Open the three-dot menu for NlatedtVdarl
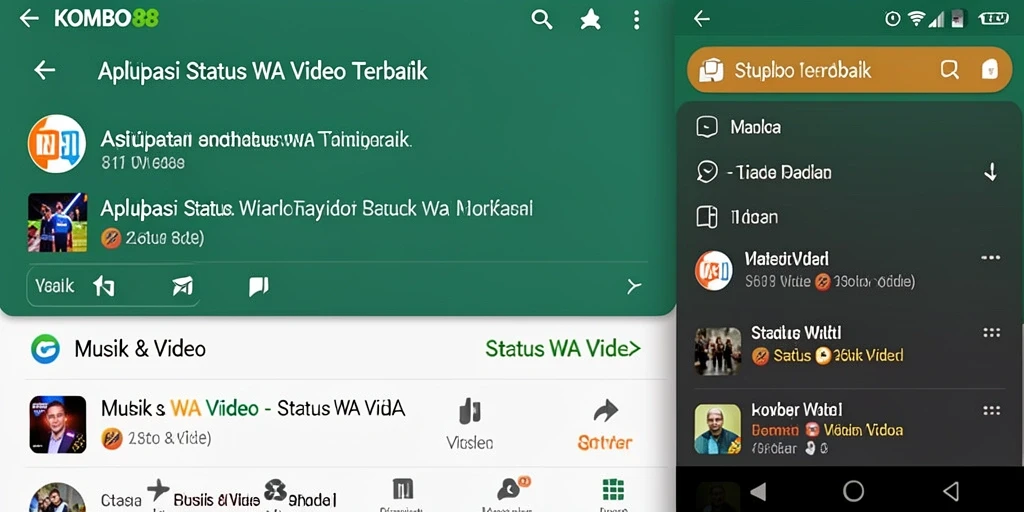The height and width of the screenshot is (512, 1024). pyautogui.click(x=991, y=258)
